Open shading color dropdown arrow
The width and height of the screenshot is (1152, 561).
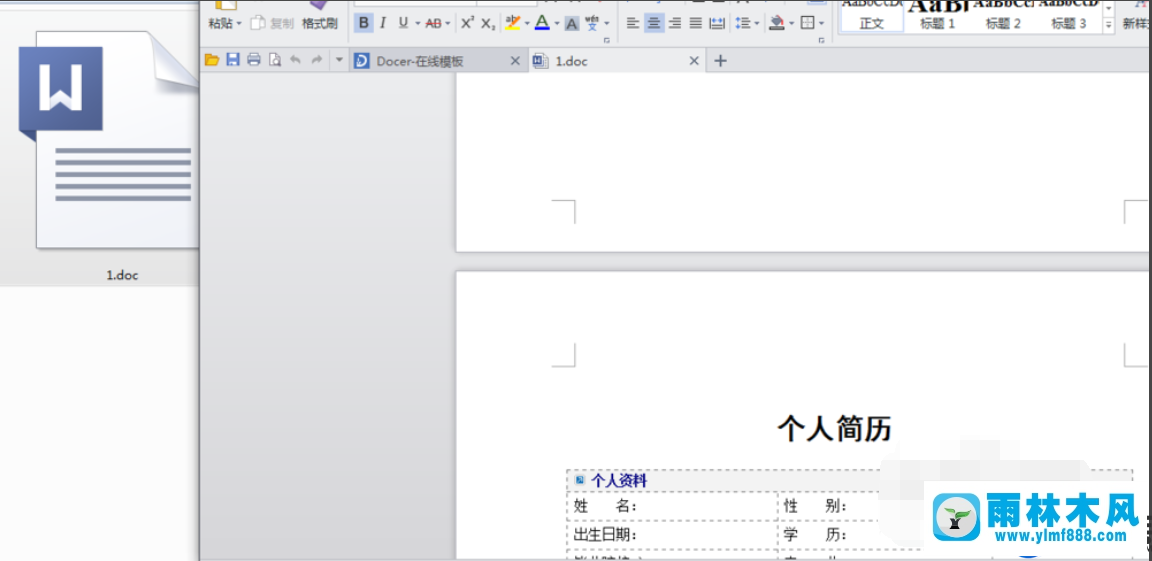[791, 23]
